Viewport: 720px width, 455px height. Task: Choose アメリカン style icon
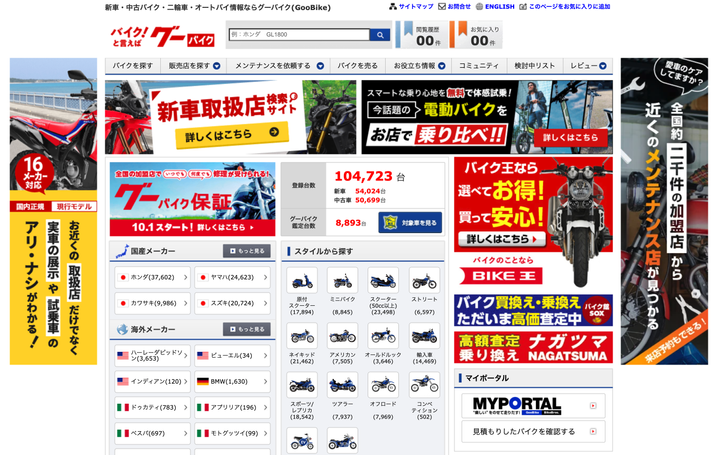[343, 336]
